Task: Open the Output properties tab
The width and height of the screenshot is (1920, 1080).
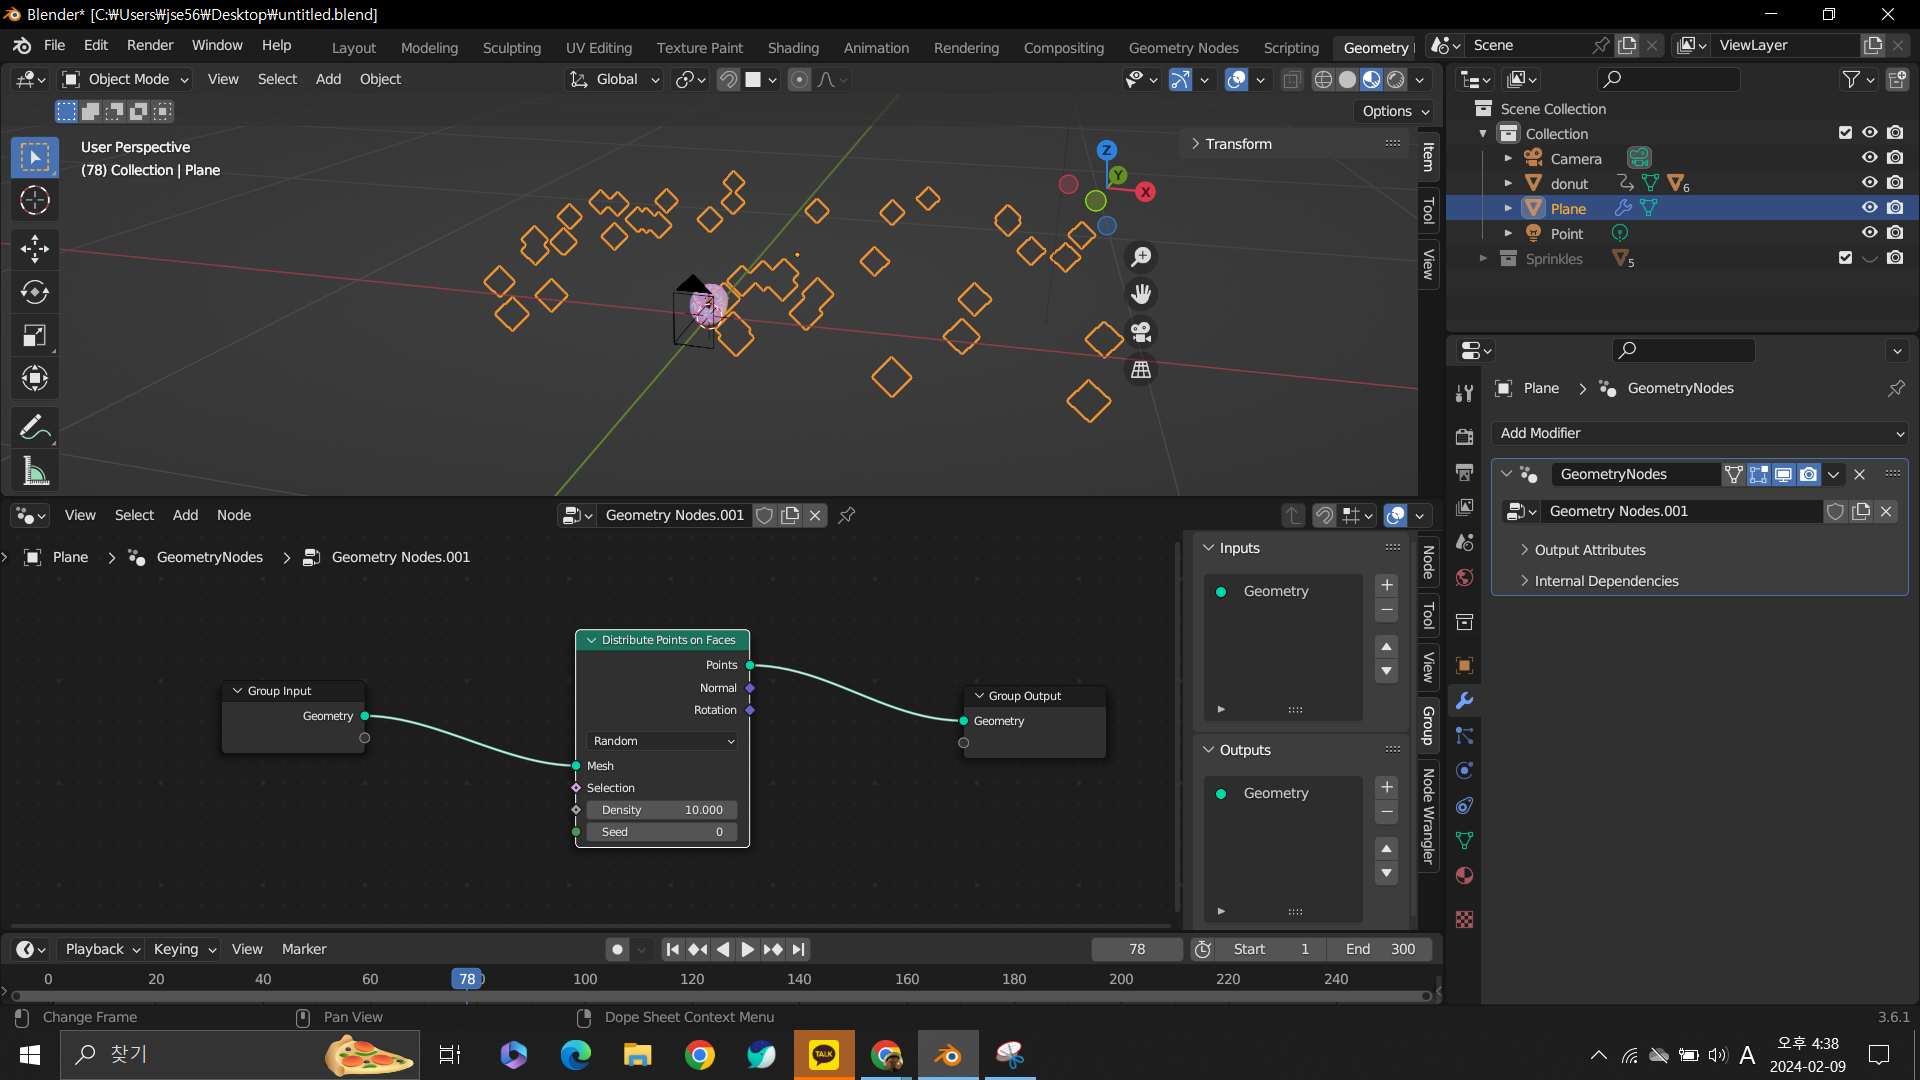Action: point(1465,472)
